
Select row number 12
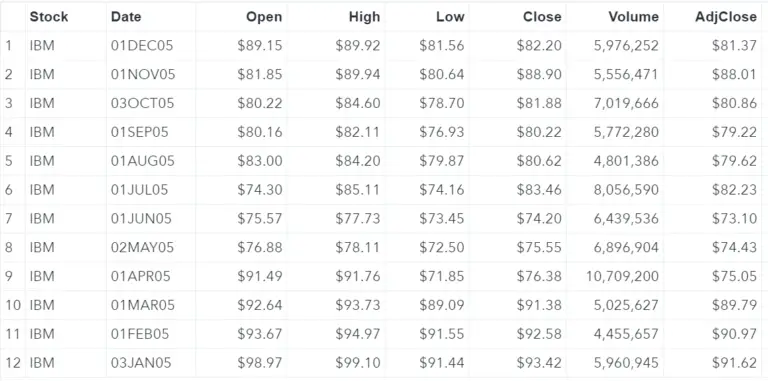[13, 363]
